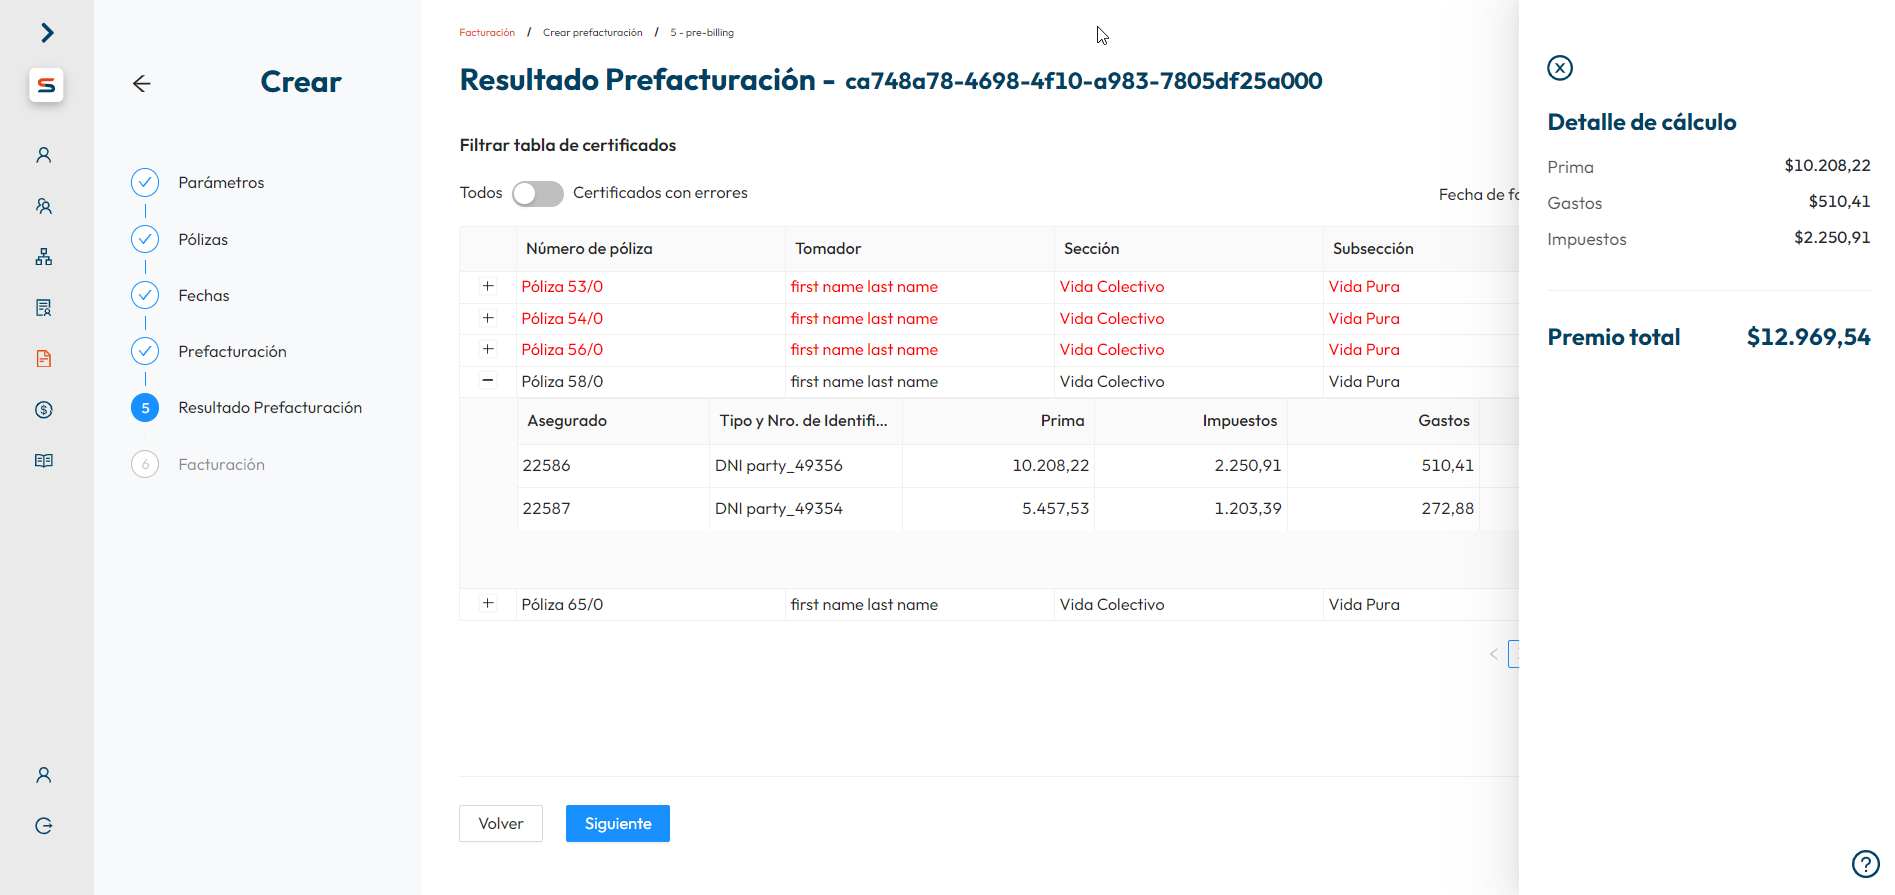
Task: Open Facturación breadcrumb link
Action: 487,33
